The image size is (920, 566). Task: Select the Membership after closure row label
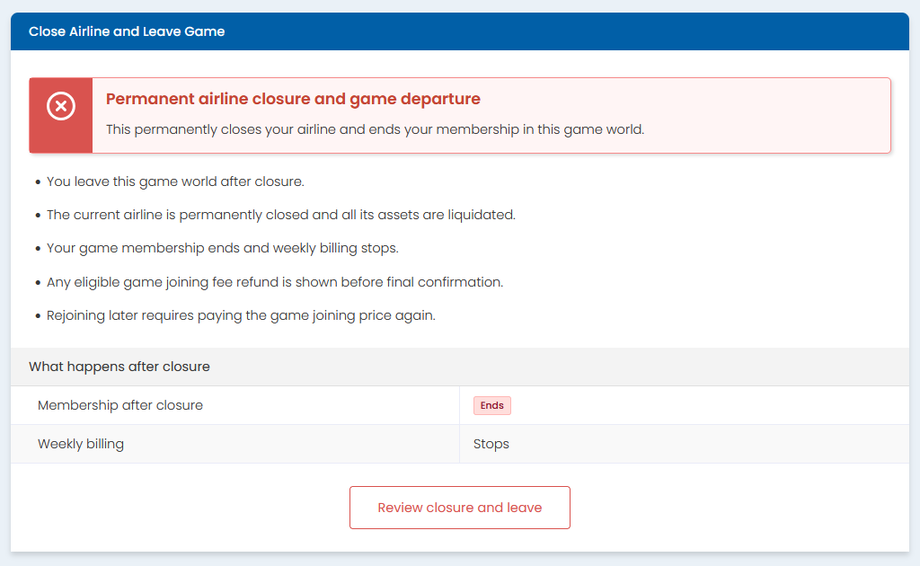120,405
